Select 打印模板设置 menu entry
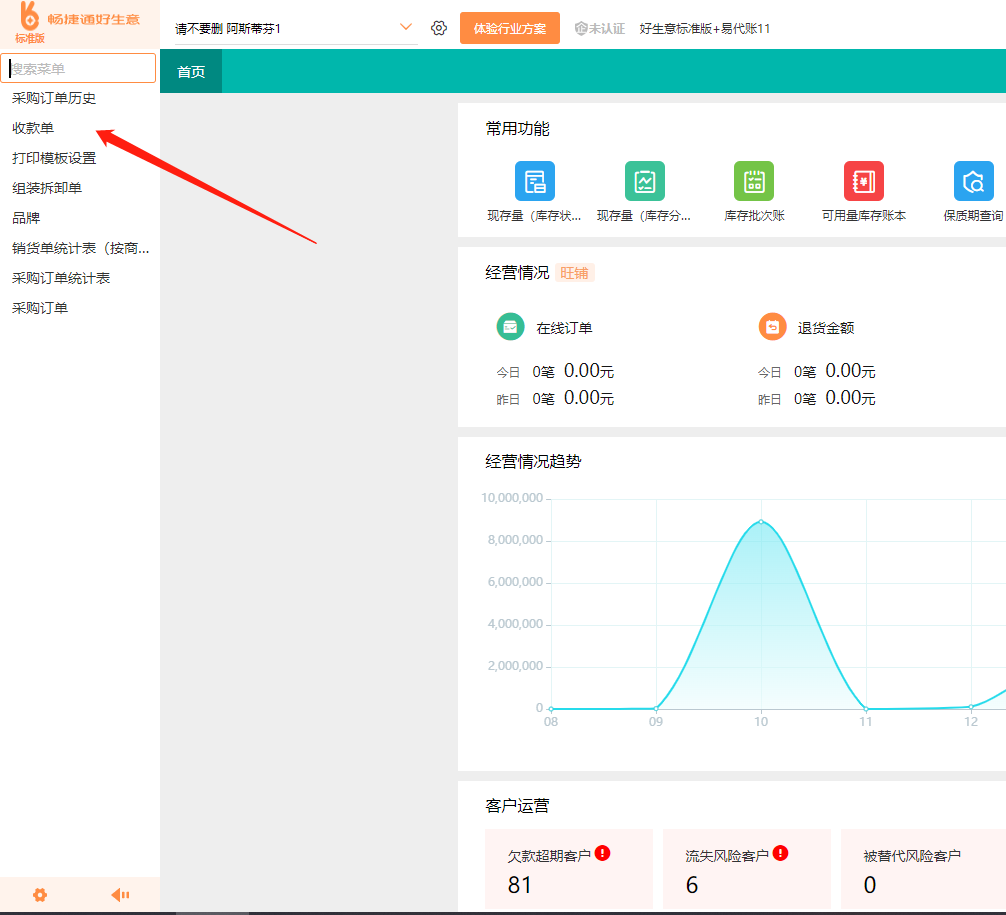The image size is (1006, 915). coord(54,158)
